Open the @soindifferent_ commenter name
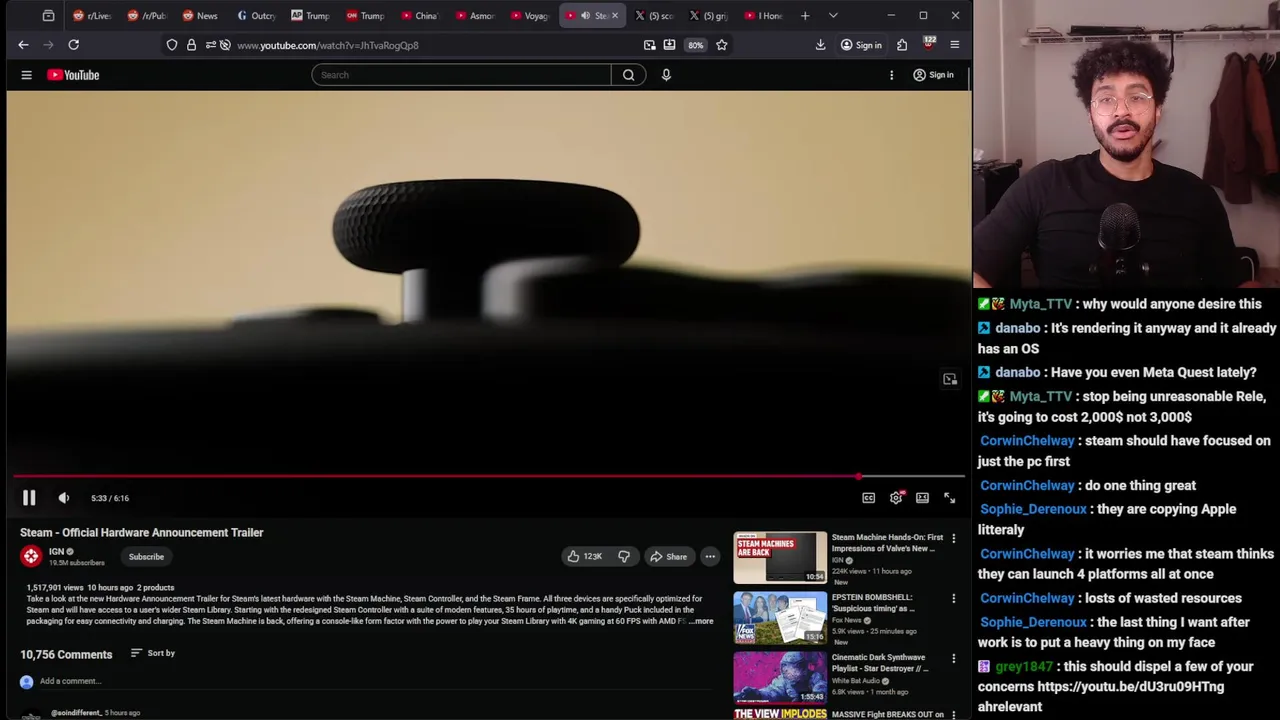Viewport: 1280px width, 720px height. 76,713
